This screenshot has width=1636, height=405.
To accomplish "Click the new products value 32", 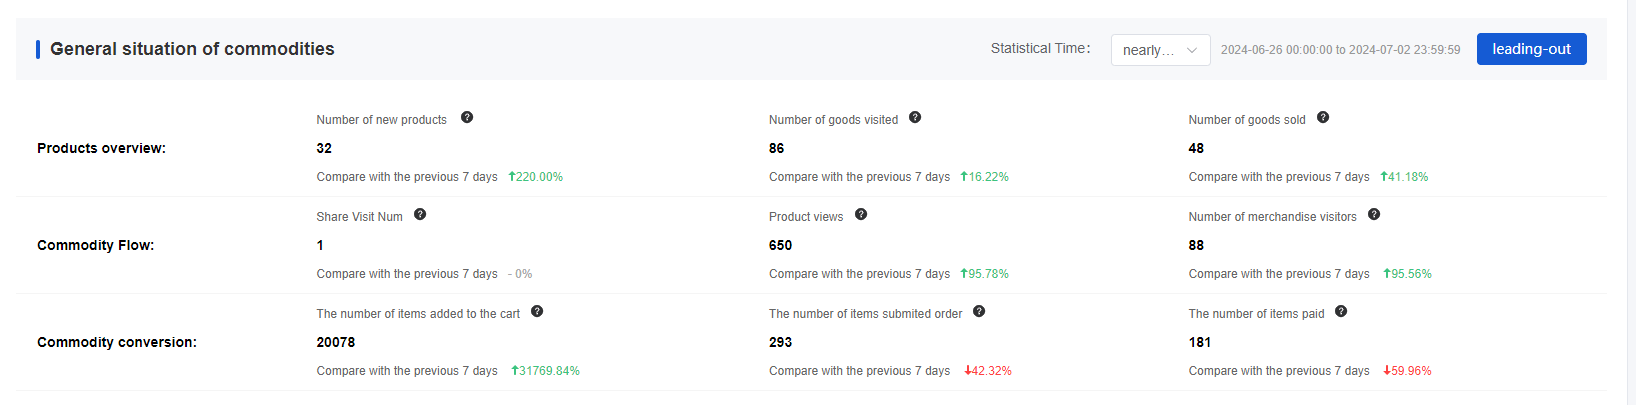I will click(324, 148).
